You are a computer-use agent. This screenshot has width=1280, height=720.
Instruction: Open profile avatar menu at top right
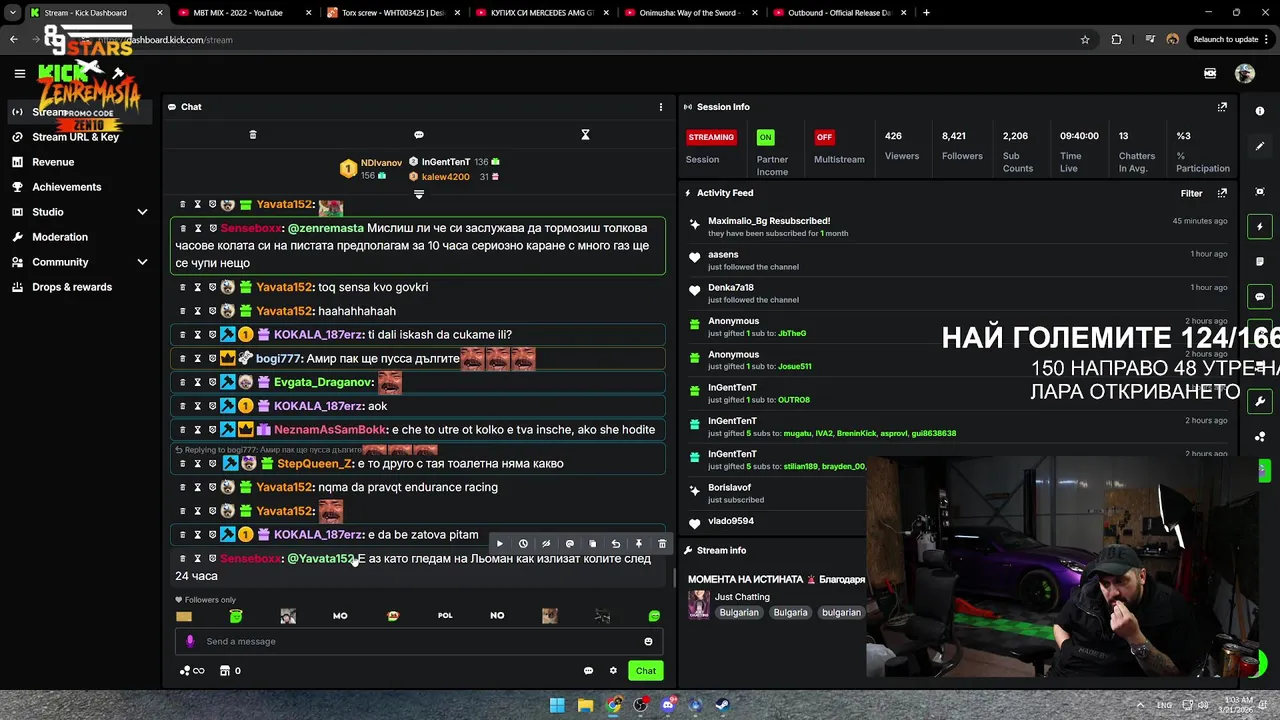pyautogui.click(x=1245, y=73)
